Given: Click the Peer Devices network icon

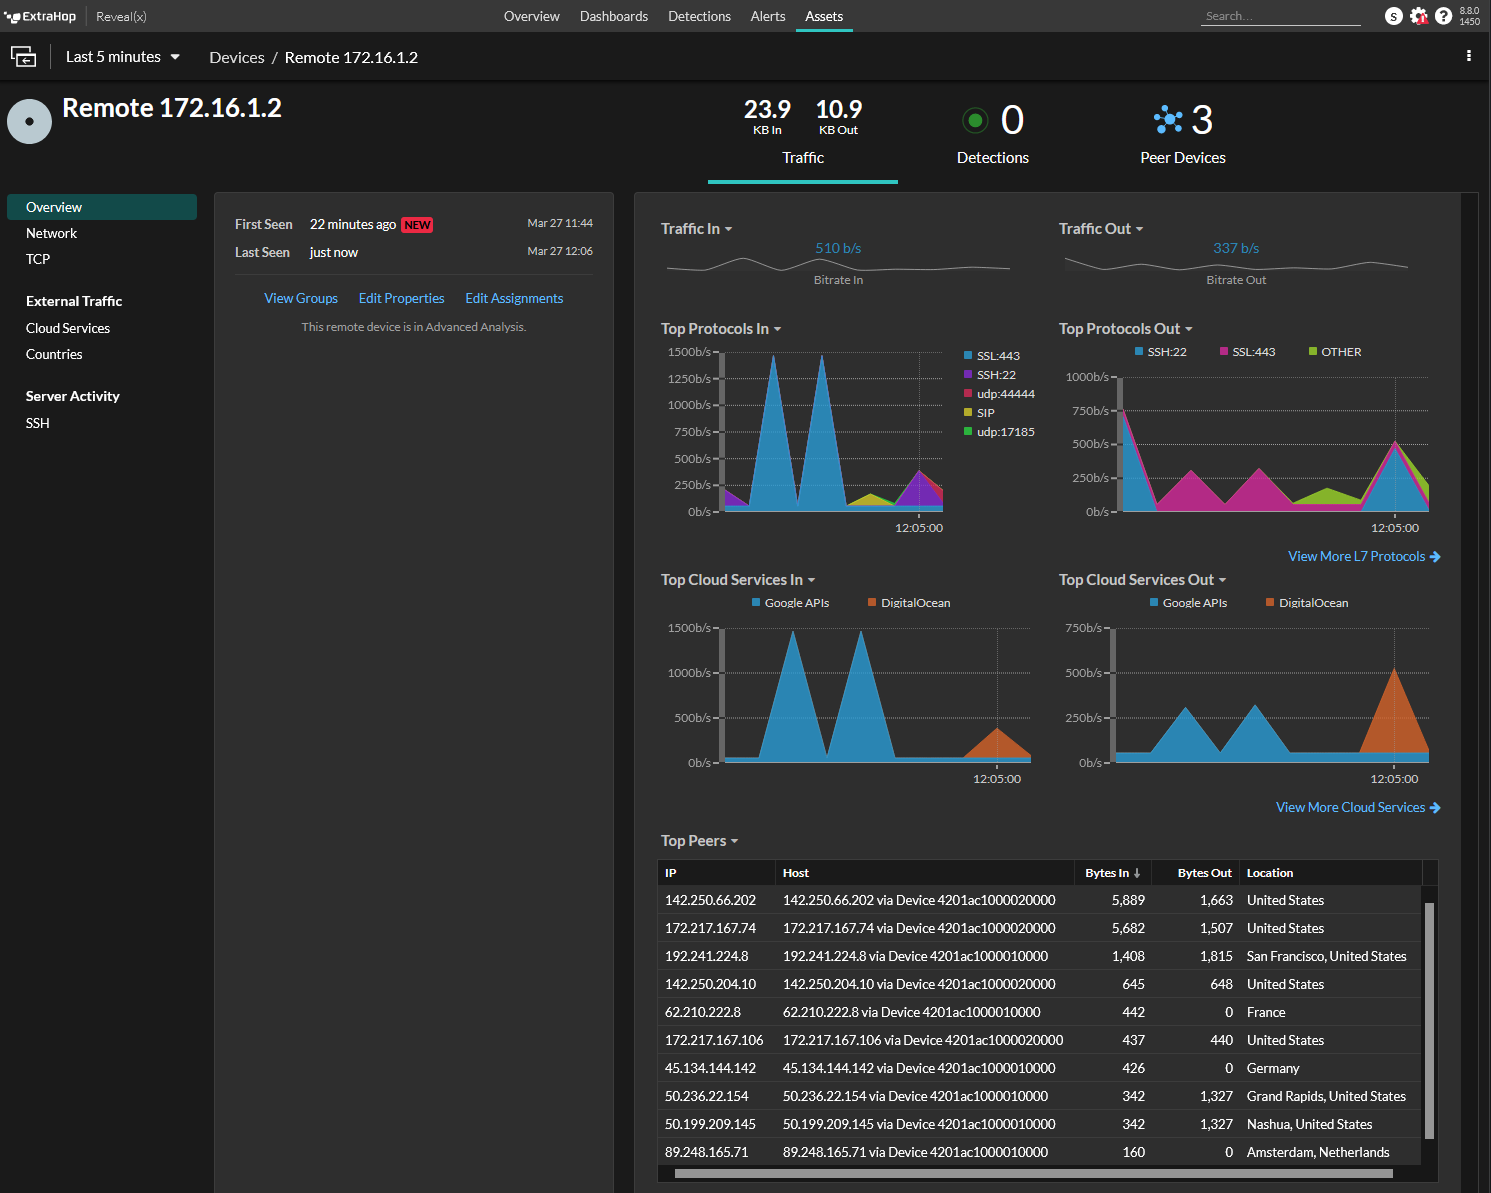Looking at the screenshot, I should [x=1167, y=120].
